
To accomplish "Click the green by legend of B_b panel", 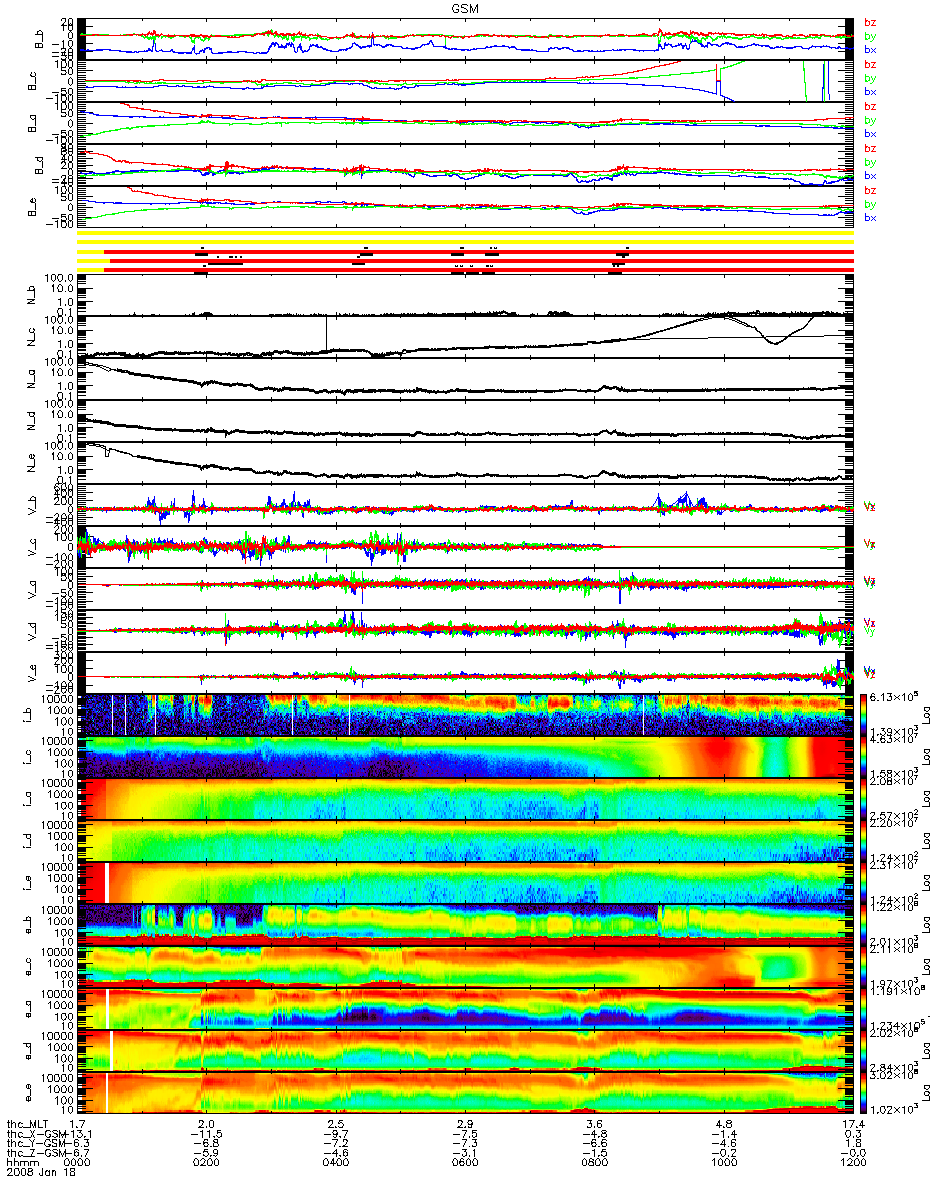I will 870,36.
